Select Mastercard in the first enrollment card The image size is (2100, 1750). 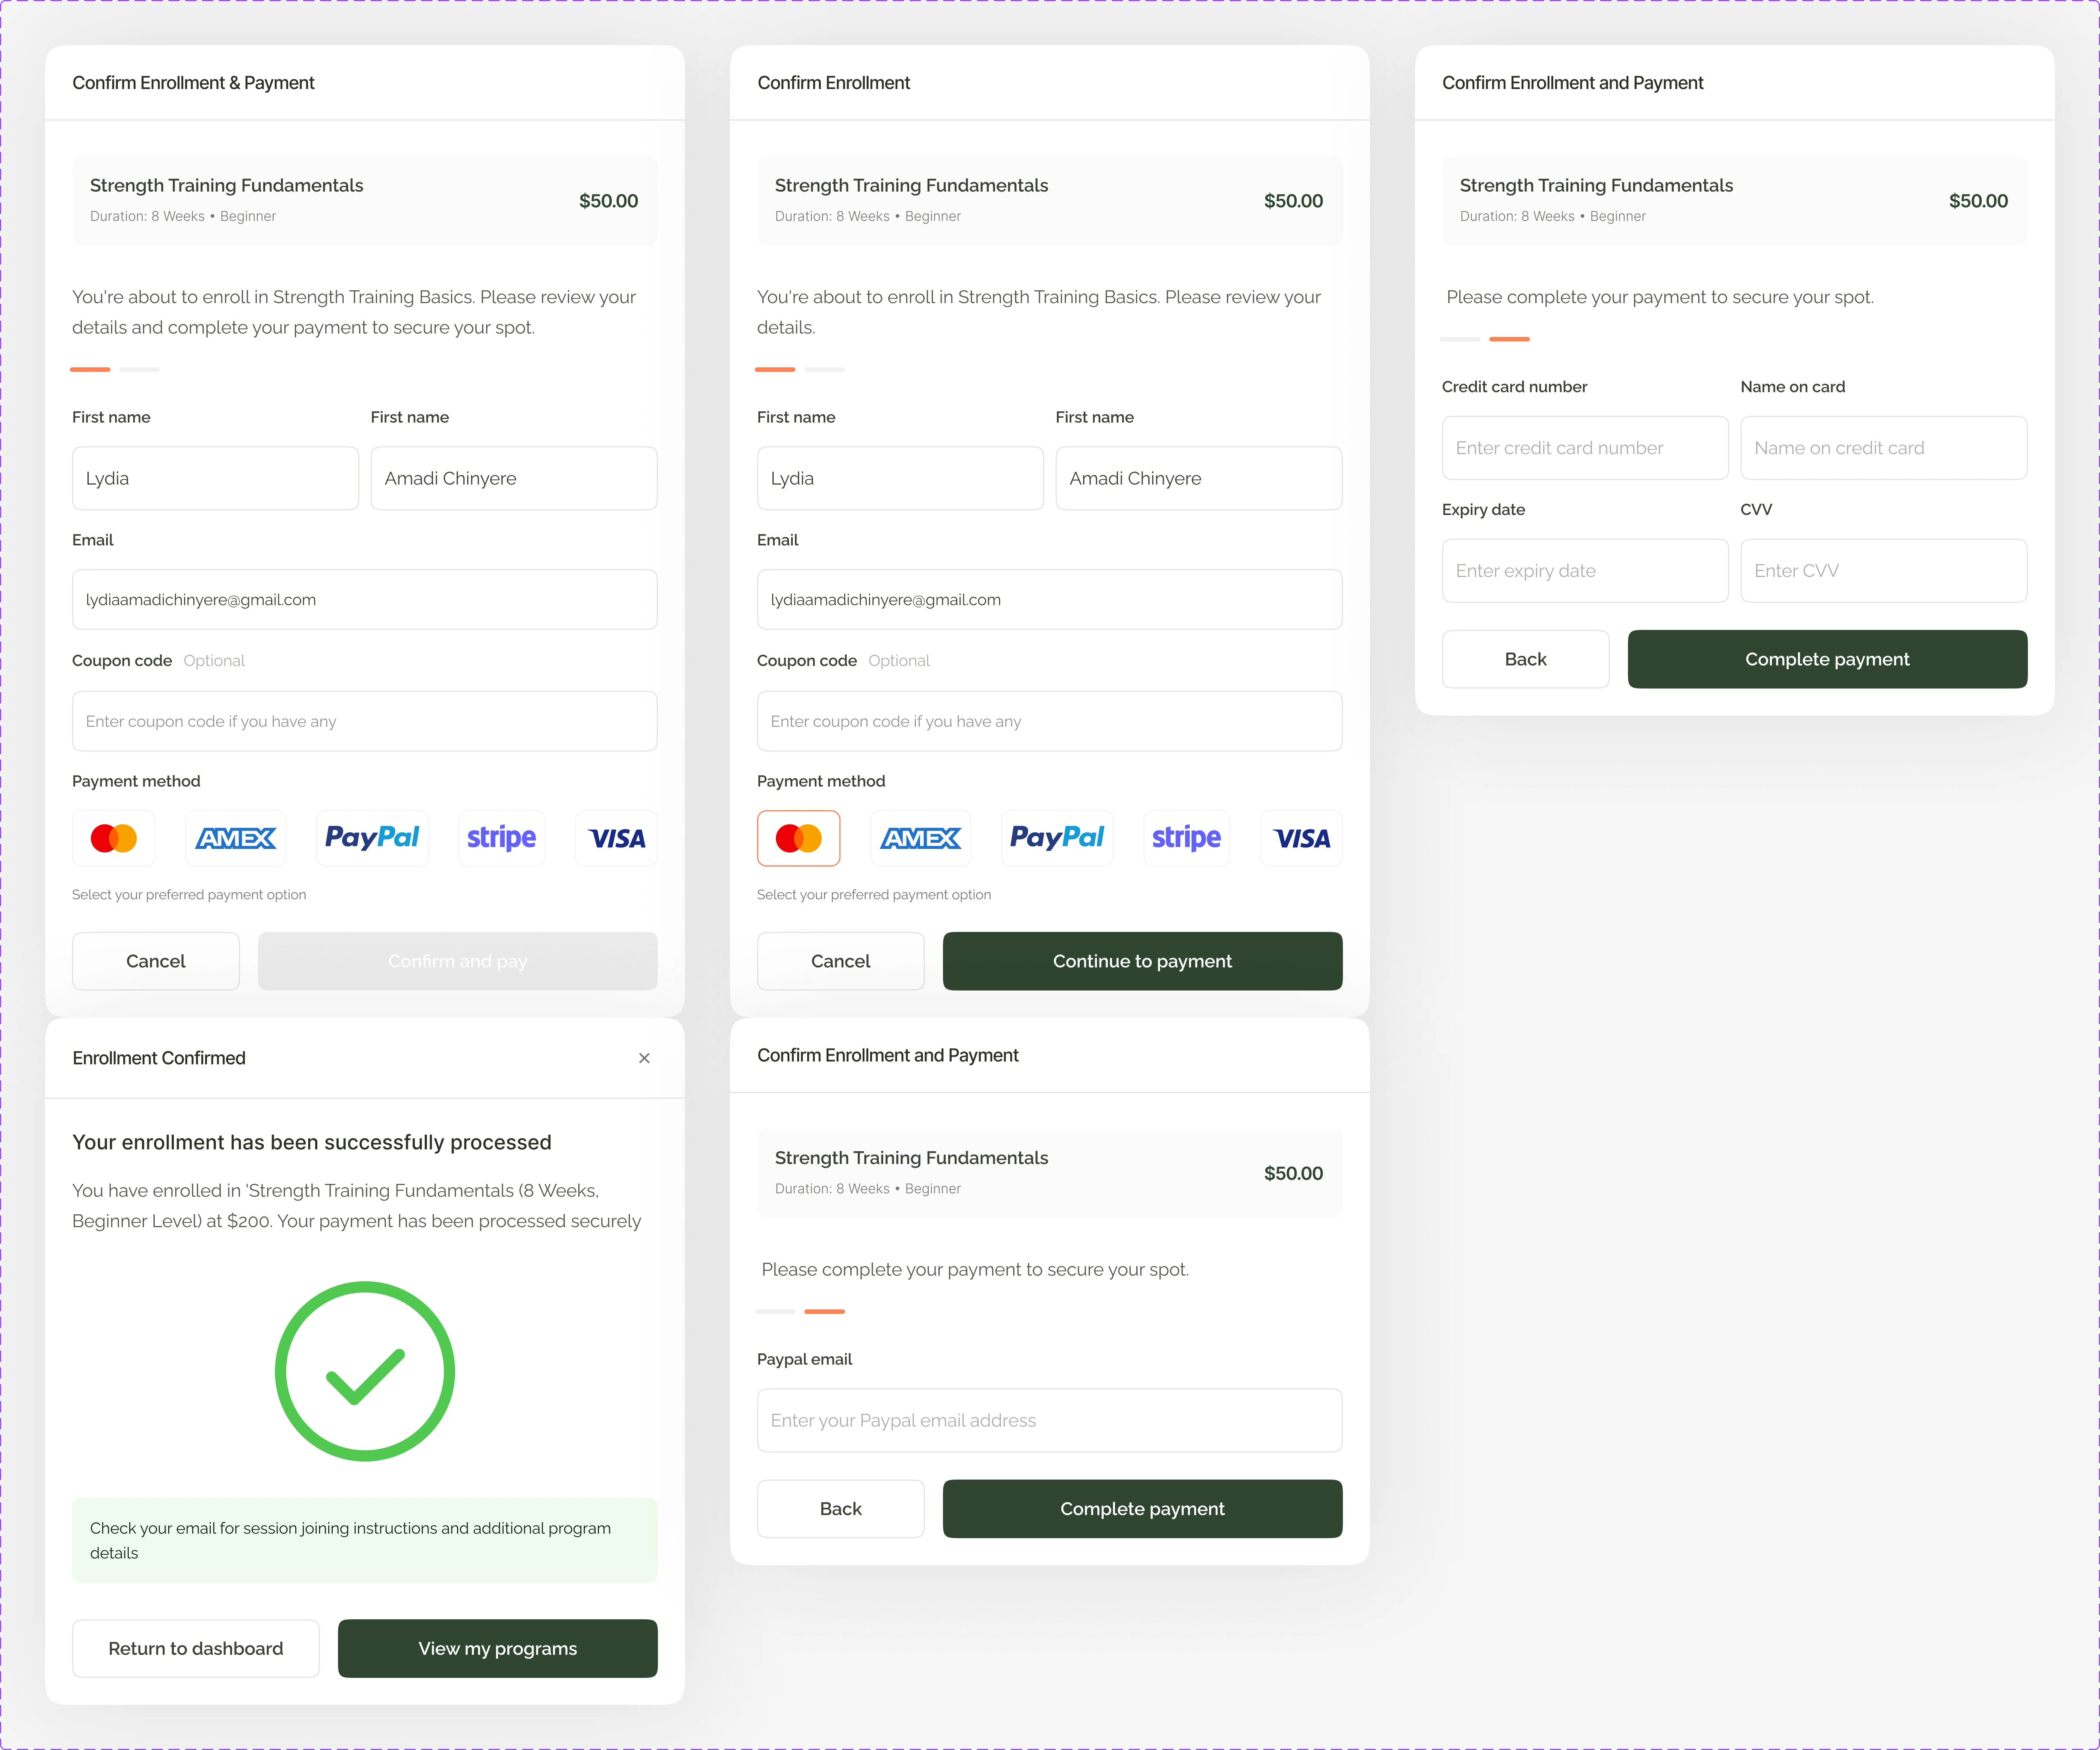tap(114, 838)
